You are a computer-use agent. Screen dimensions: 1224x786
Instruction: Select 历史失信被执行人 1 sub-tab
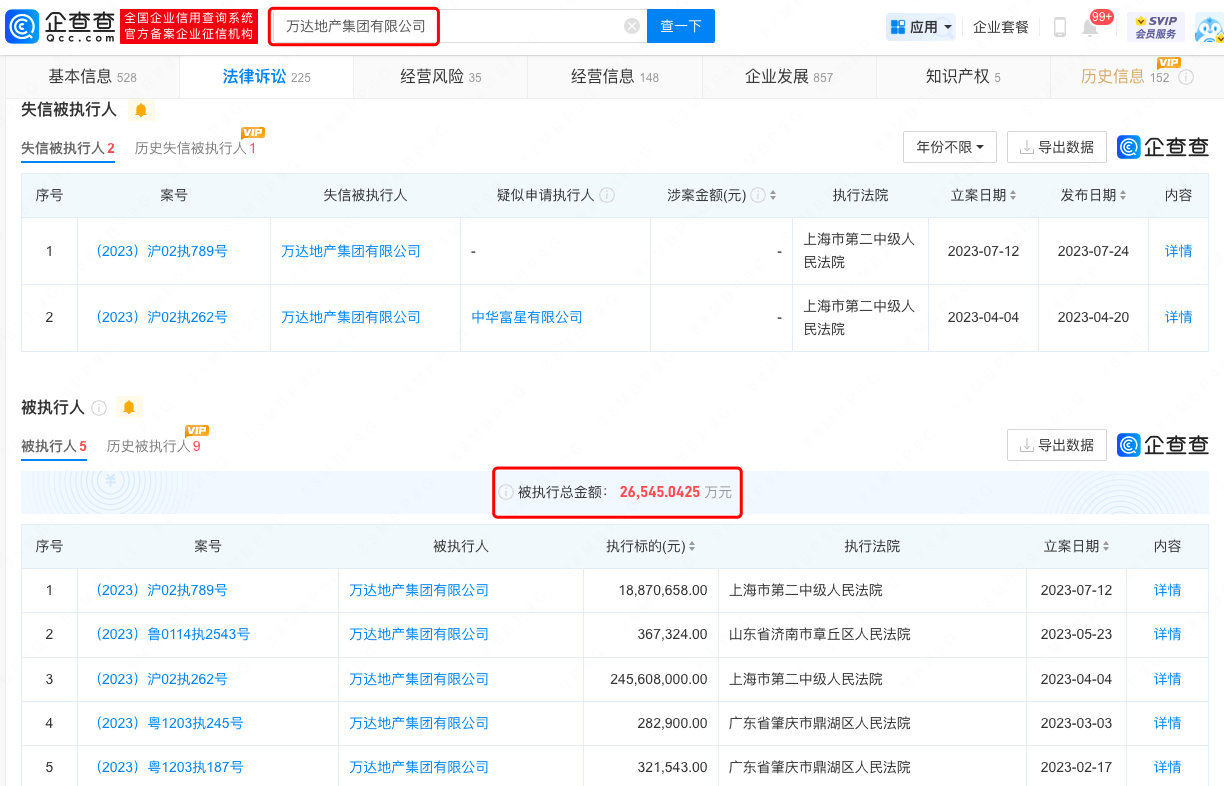(196, 148)
